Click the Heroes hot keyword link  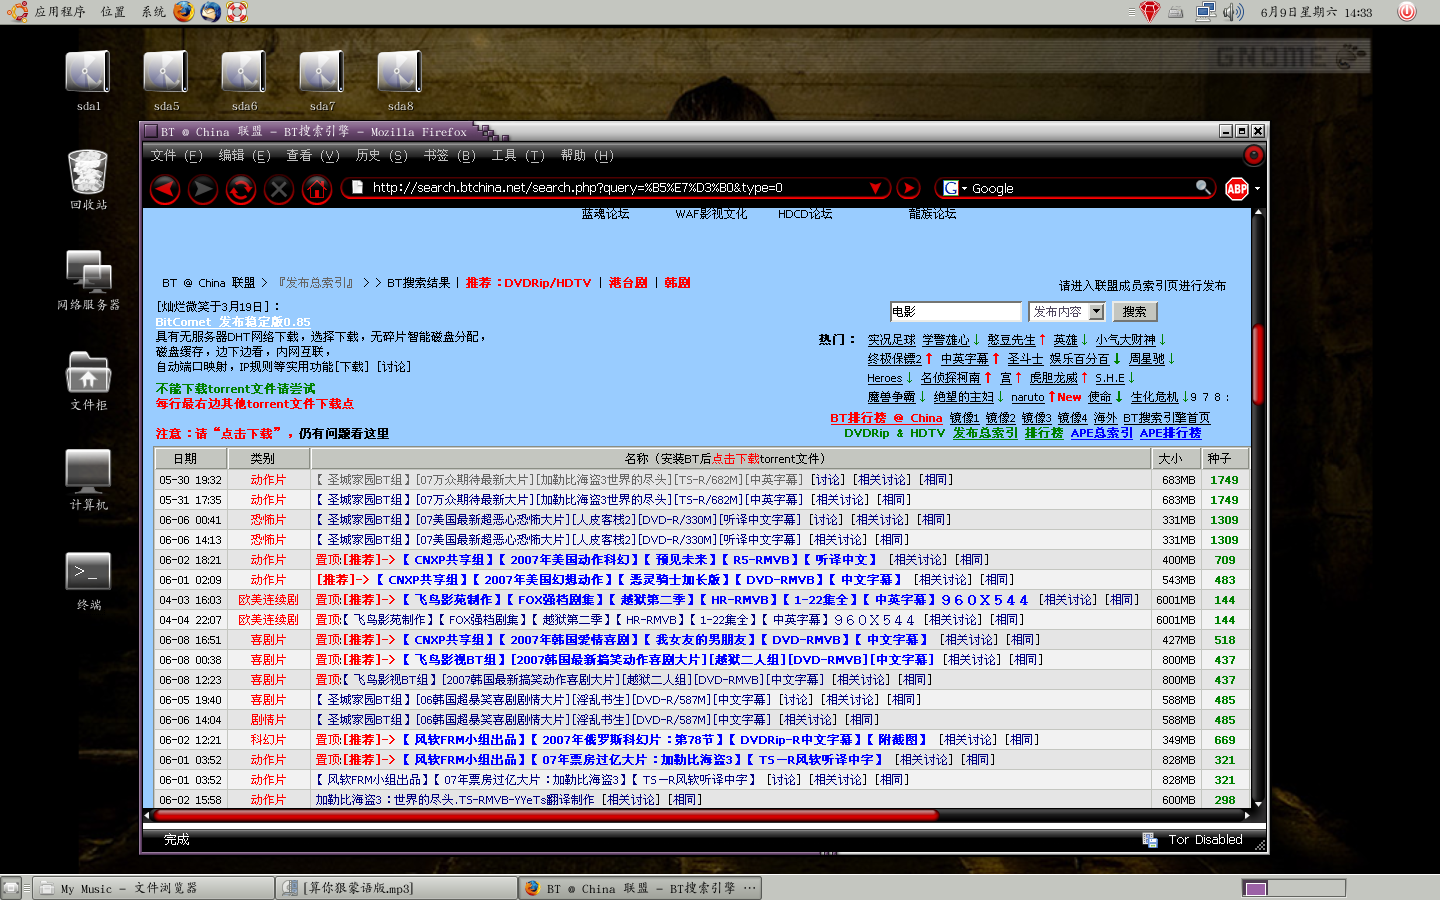(x=884, y=378)
